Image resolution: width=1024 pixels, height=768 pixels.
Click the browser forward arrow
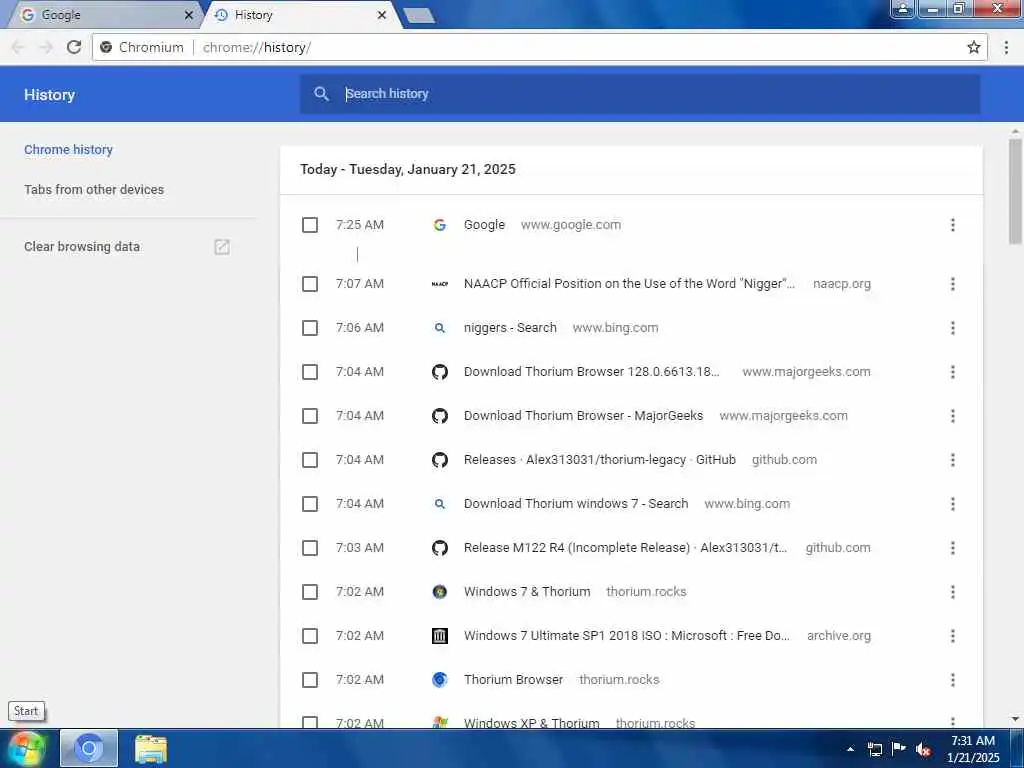click(x=46, y=47)
